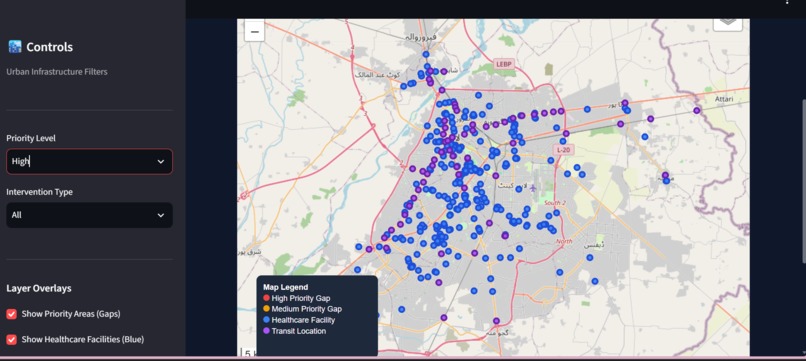Image resolution: width=806 pixels, height=361 pixels.
Task: Click the Transit Location legend label
Action: pos(299,331)
